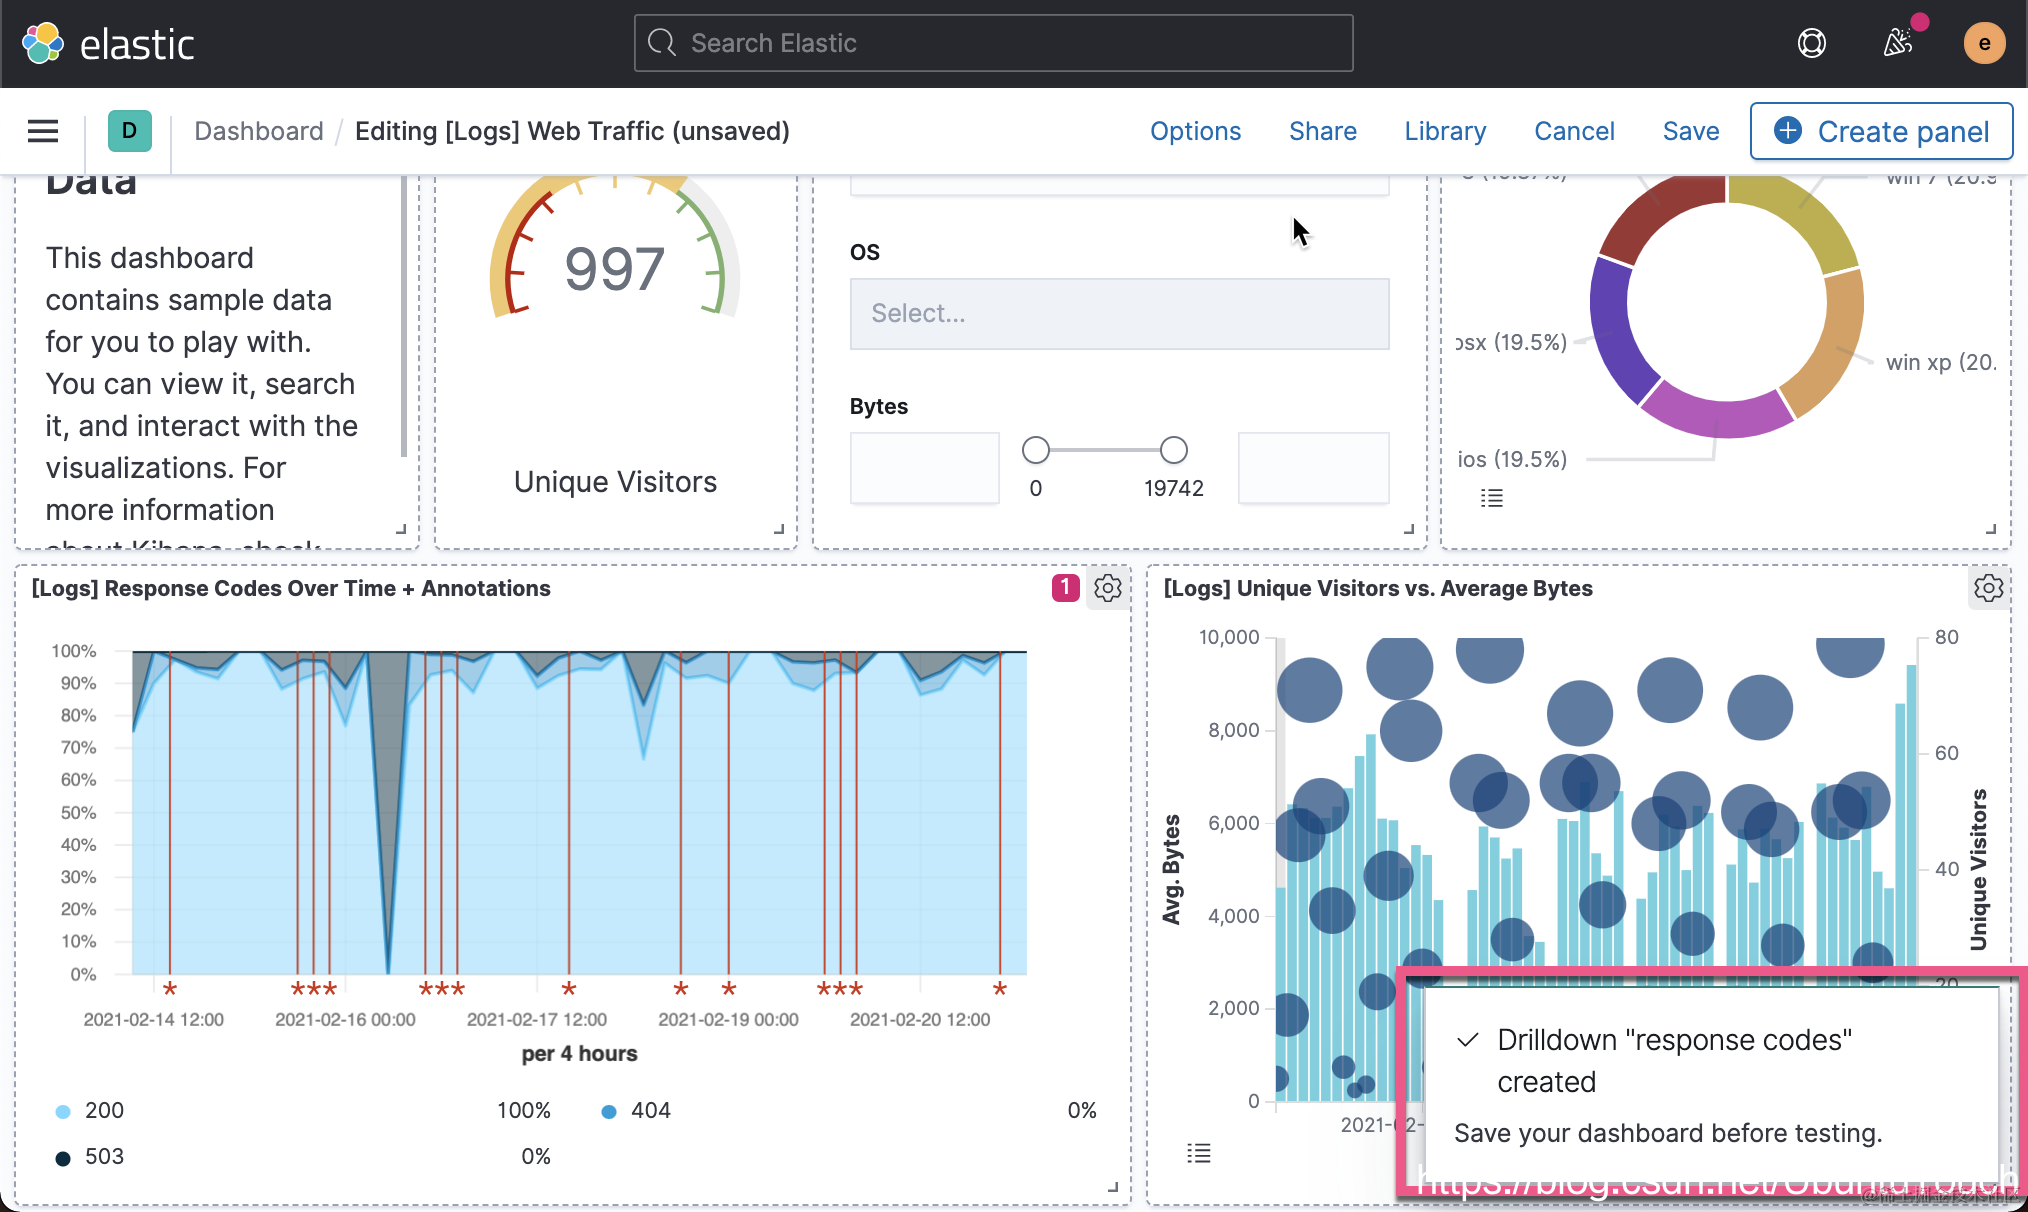Open the Options menu
This screenshot has width=2028, height=1212.
click(x=1195, y=131)
